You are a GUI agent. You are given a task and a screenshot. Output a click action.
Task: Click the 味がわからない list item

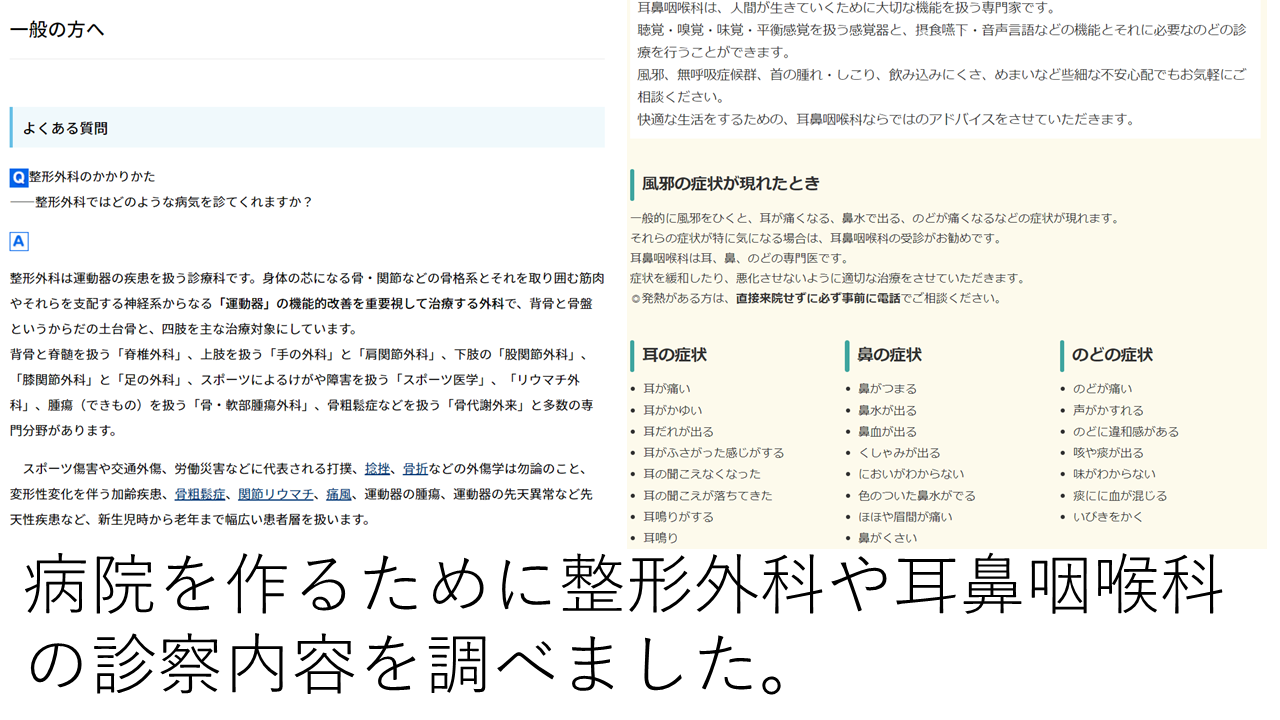coord(1114,474)
